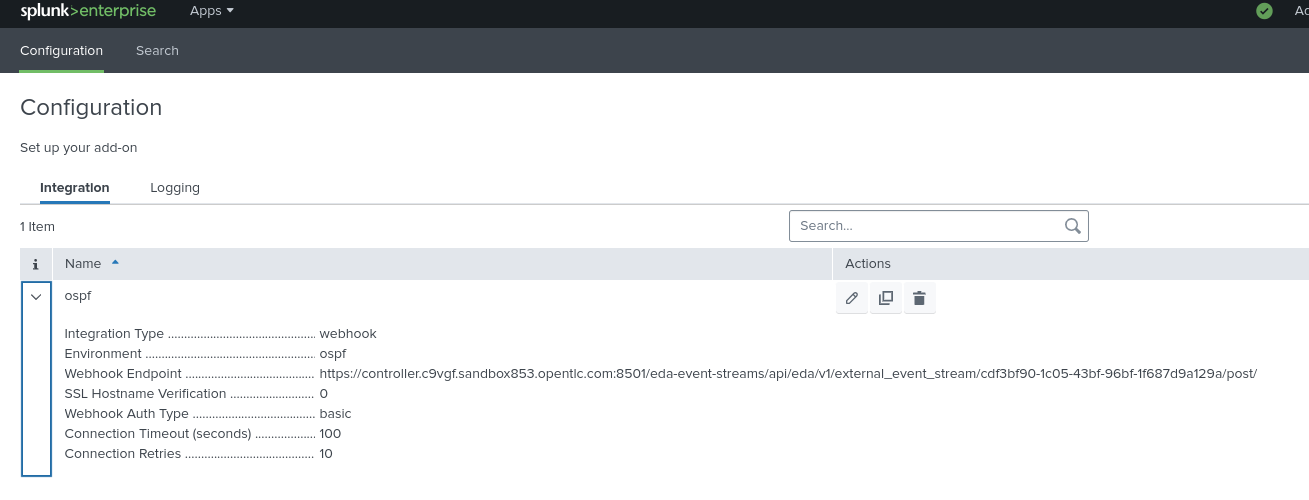Select the Integration tab
Viewport: 1309px width, 500px height.
point(75,187)
